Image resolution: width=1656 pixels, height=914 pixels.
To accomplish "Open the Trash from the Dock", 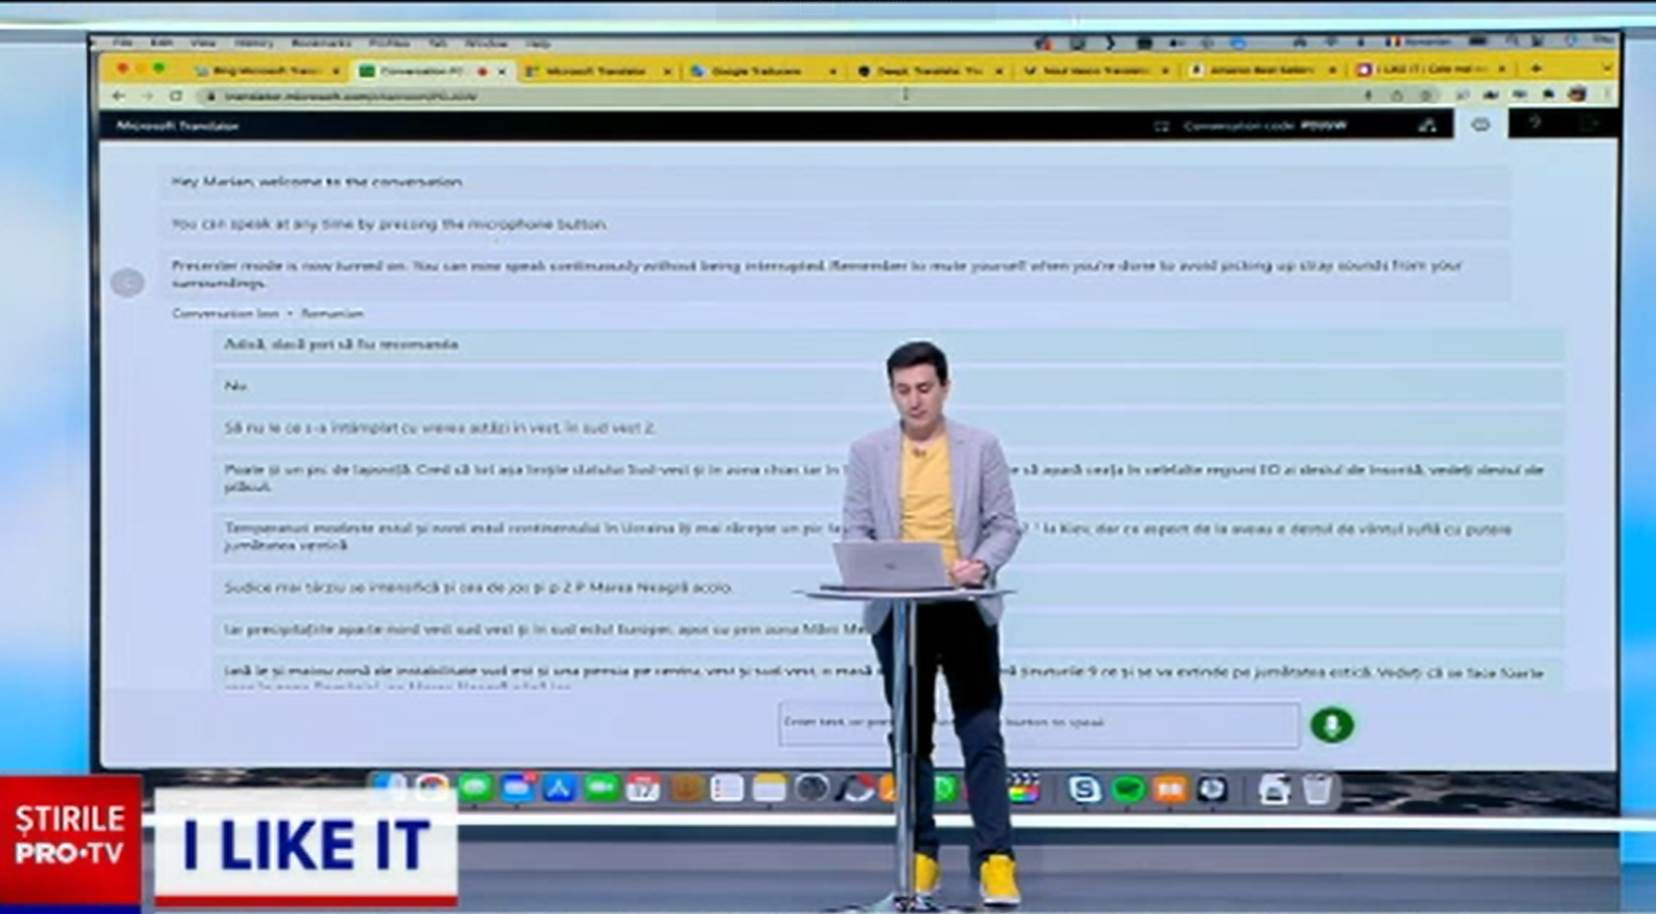I will (x=1318, y=789).
